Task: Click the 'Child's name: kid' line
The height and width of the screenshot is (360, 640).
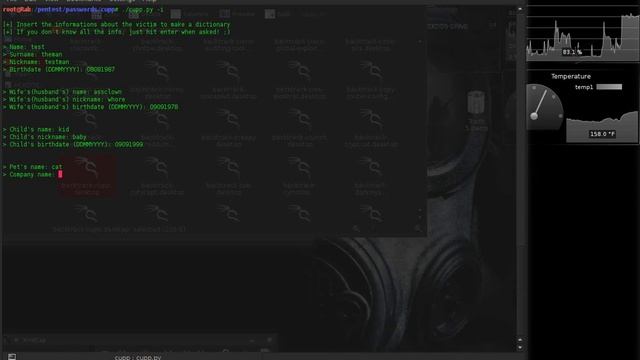Action: click(x=36, y=129)
